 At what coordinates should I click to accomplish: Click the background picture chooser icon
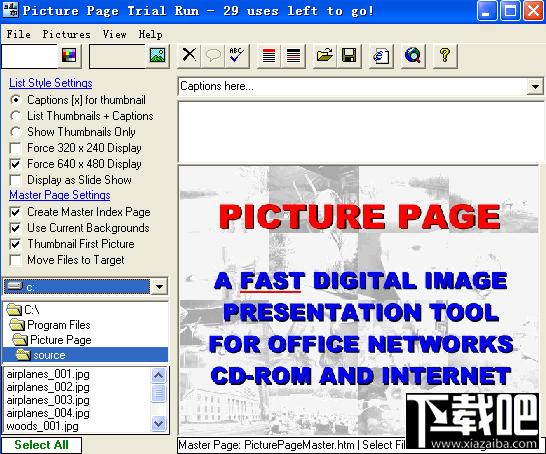pos(157,55)
